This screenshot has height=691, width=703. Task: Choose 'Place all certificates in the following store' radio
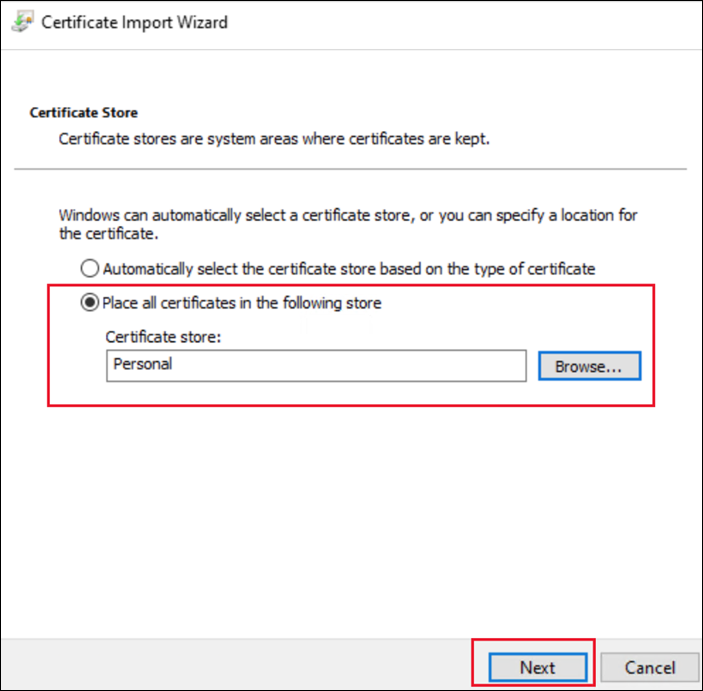[x=90, y=302]
